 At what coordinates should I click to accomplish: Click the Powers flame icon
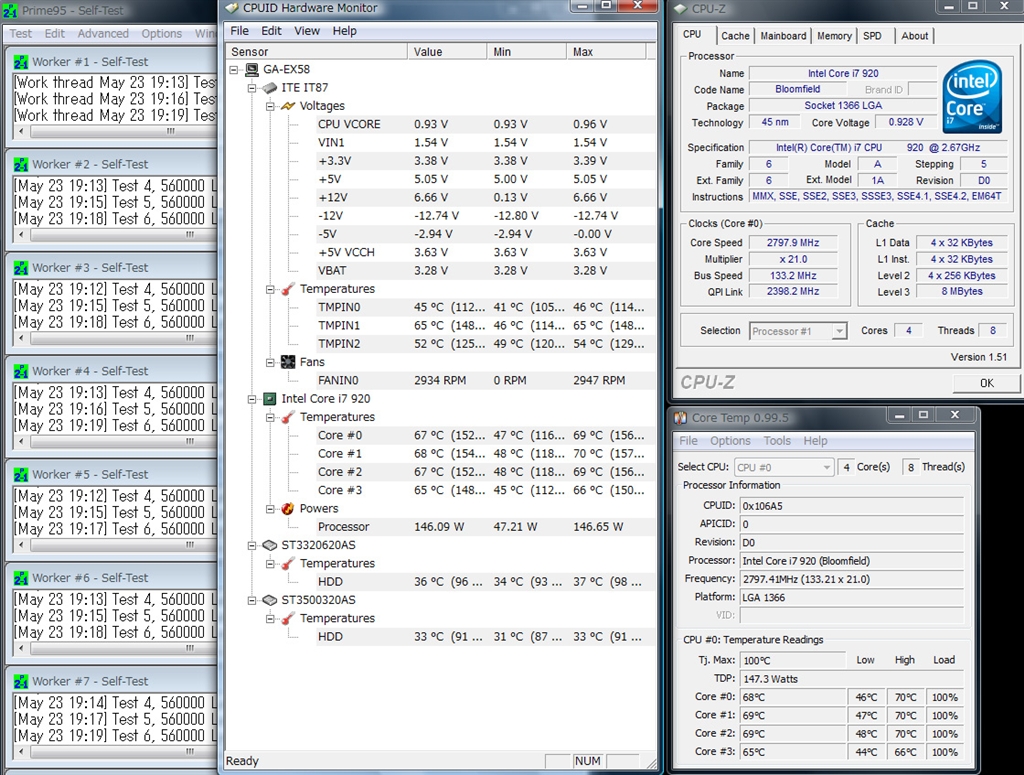pyautogui.click(x=288, y=508)
